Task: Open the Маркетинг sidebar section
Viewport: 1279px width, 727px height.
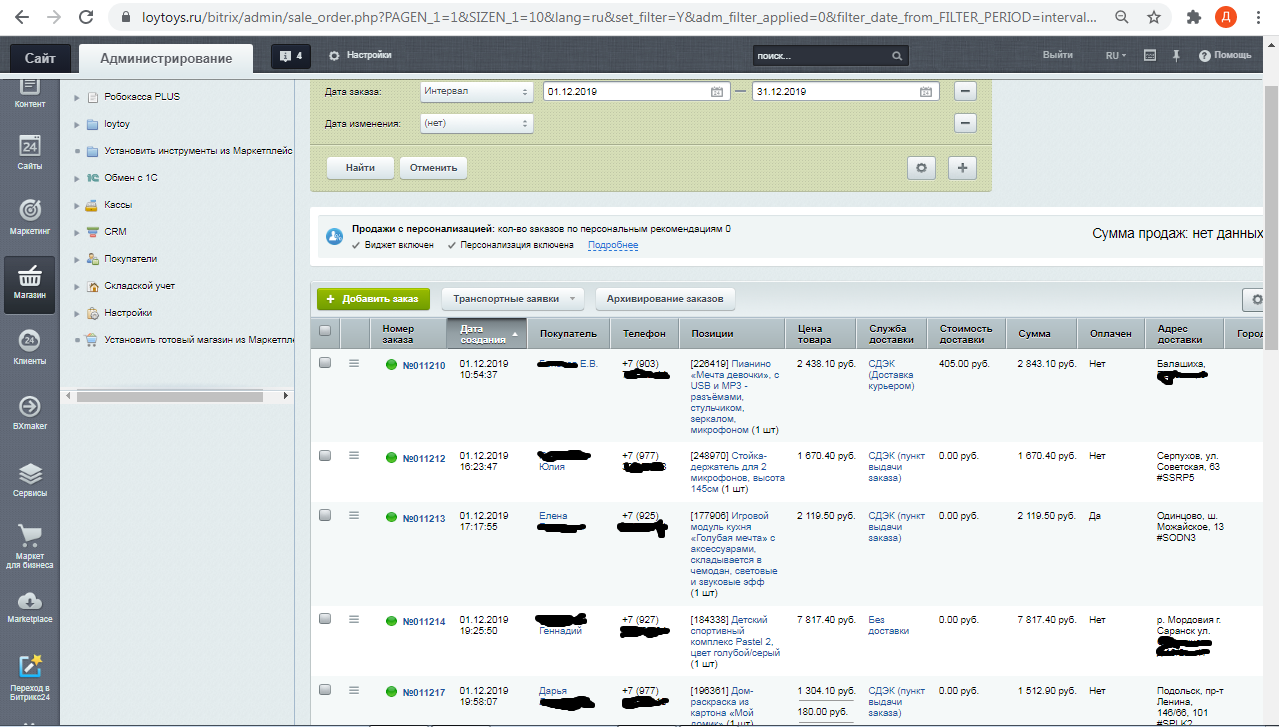Action: point(30,217)
